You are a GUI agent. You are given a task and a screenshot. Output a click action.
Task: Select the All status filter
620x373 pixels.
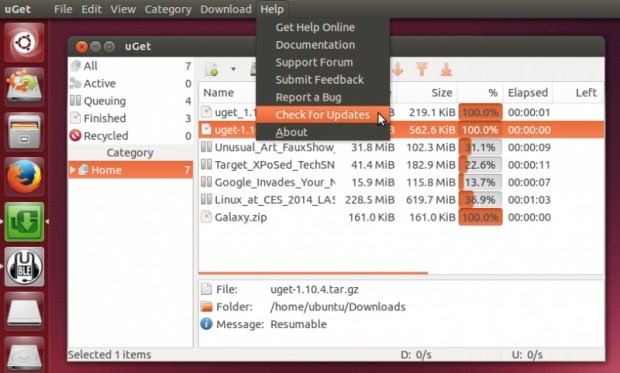point(130,66)
